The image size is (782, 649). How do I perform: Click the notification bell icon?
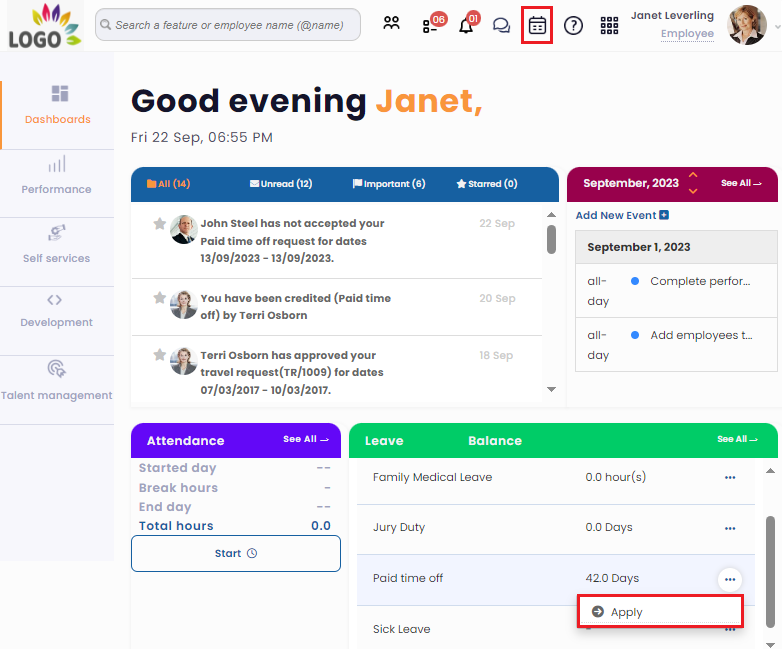pos(466,26)
